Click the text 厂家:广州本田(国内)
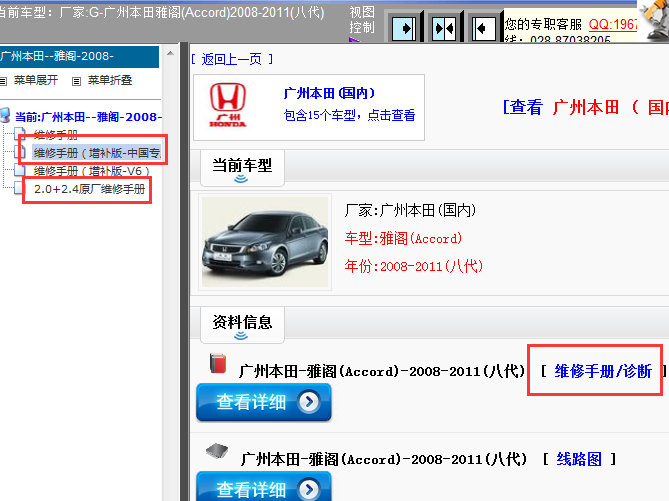 (410, 210)
